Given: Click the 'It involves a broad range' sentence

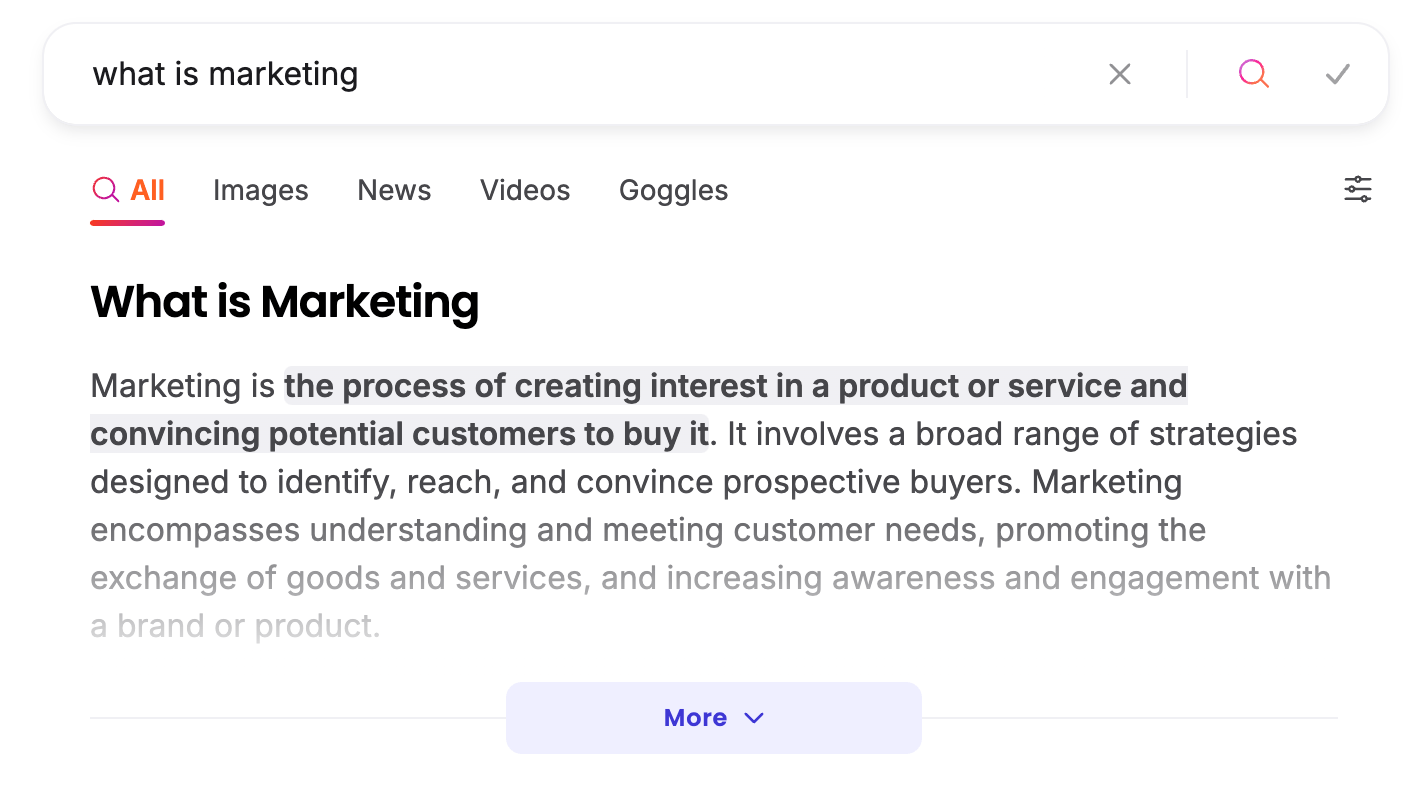Looking at the screenshot, I should 1010,434.
